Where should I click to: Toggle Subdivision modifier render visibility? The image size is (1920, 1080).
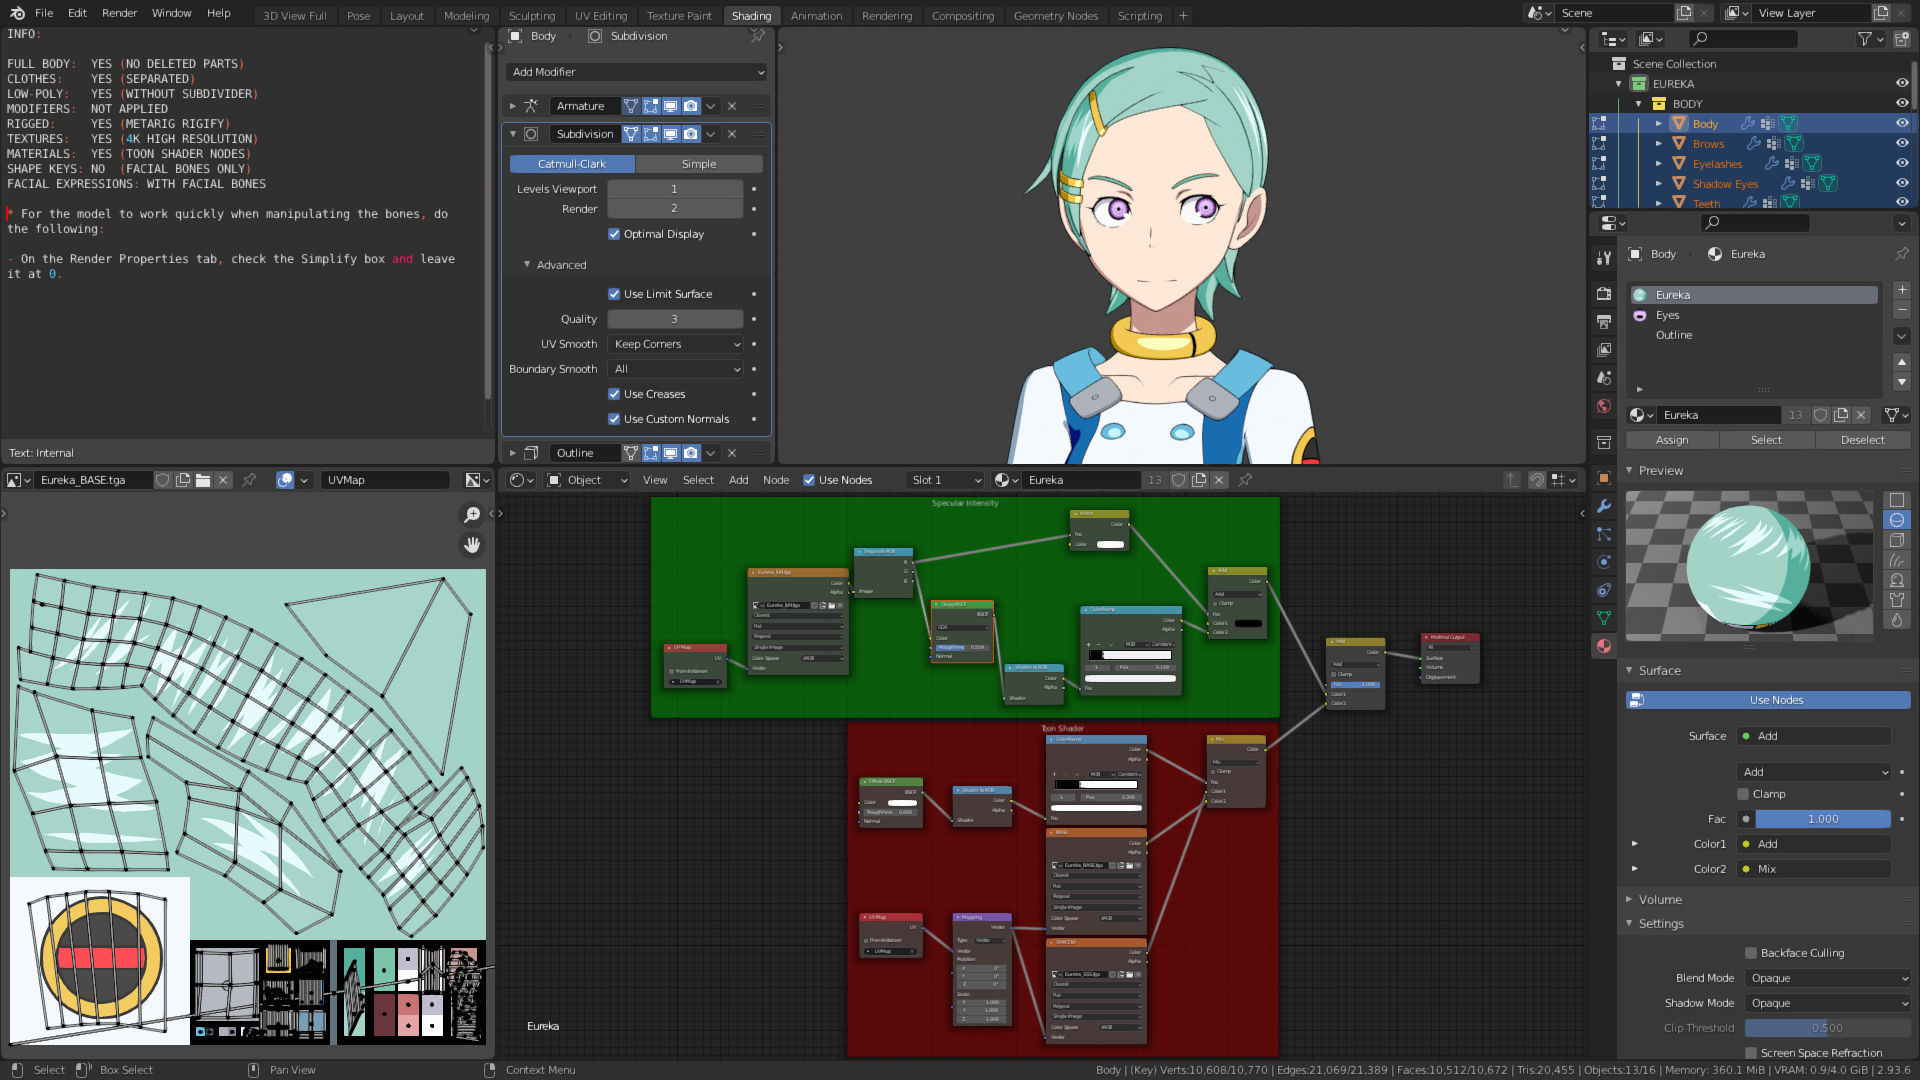pyautogui.click(x=691, y=134)
